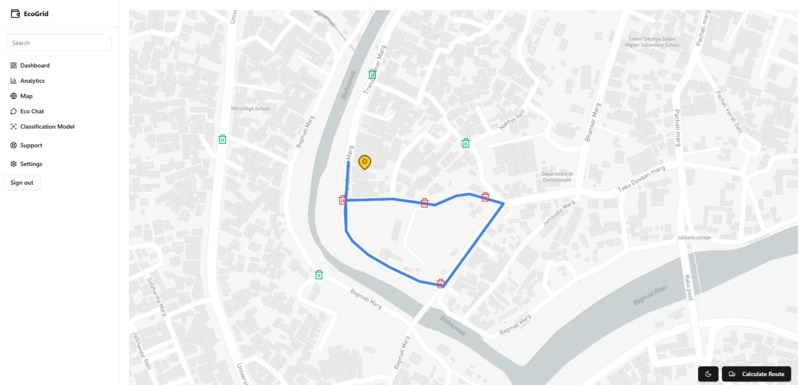Select the green bin beside Bagmati Marg
This screenshot has width=806, height=385.
tap(319, 274)
